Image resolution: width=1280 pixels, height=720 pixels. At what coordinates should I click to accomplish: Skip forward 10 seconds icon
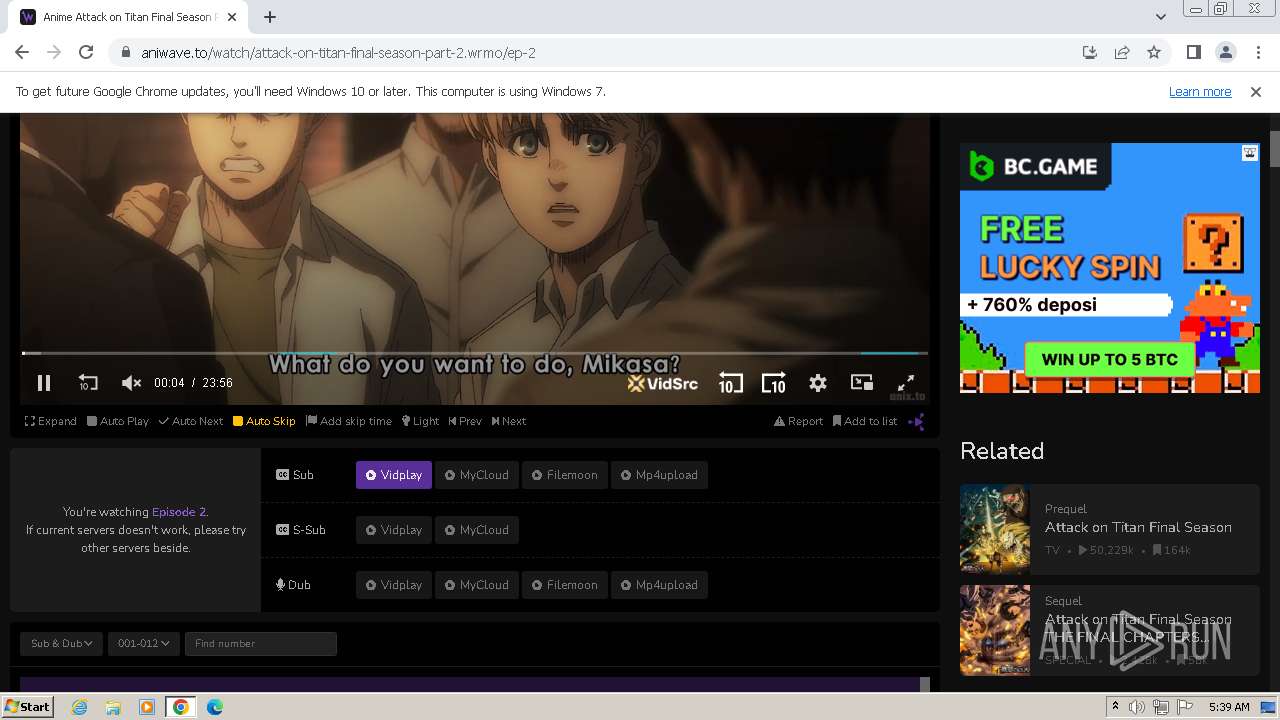[774, 383]
